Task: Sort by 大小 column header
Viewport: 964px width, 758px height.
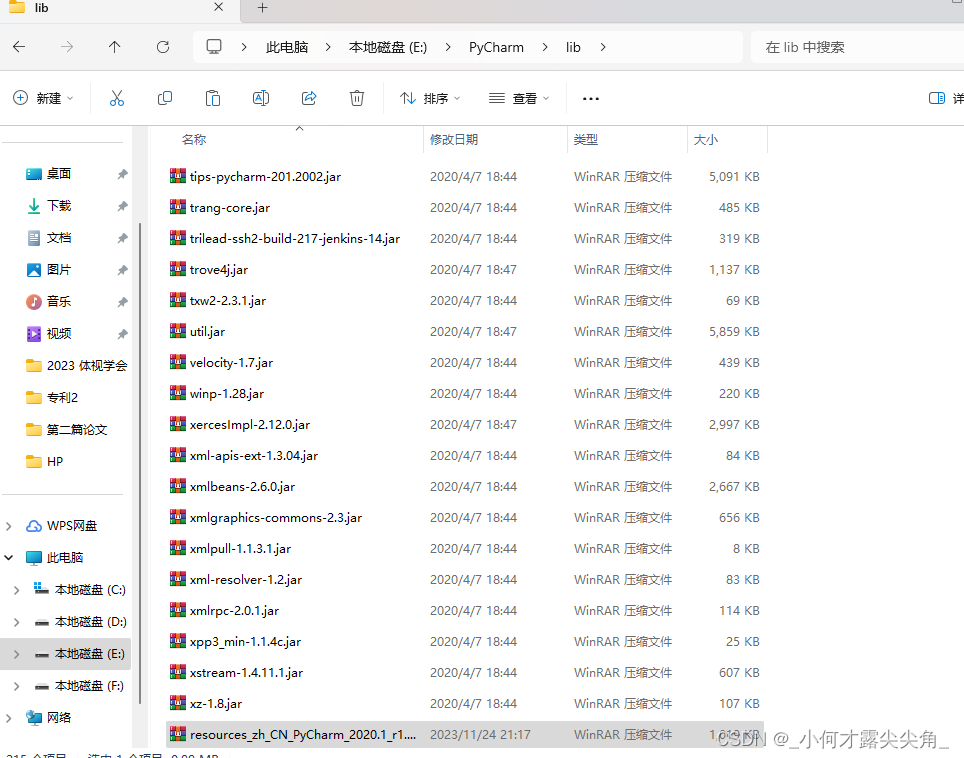Action: 706,140
